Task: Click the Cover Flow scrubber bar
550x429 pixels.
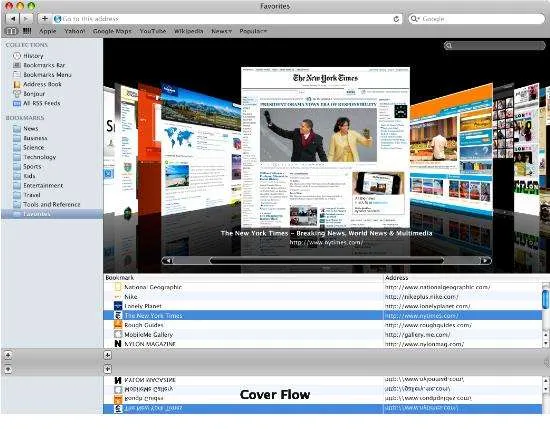Action: [327, 260]
